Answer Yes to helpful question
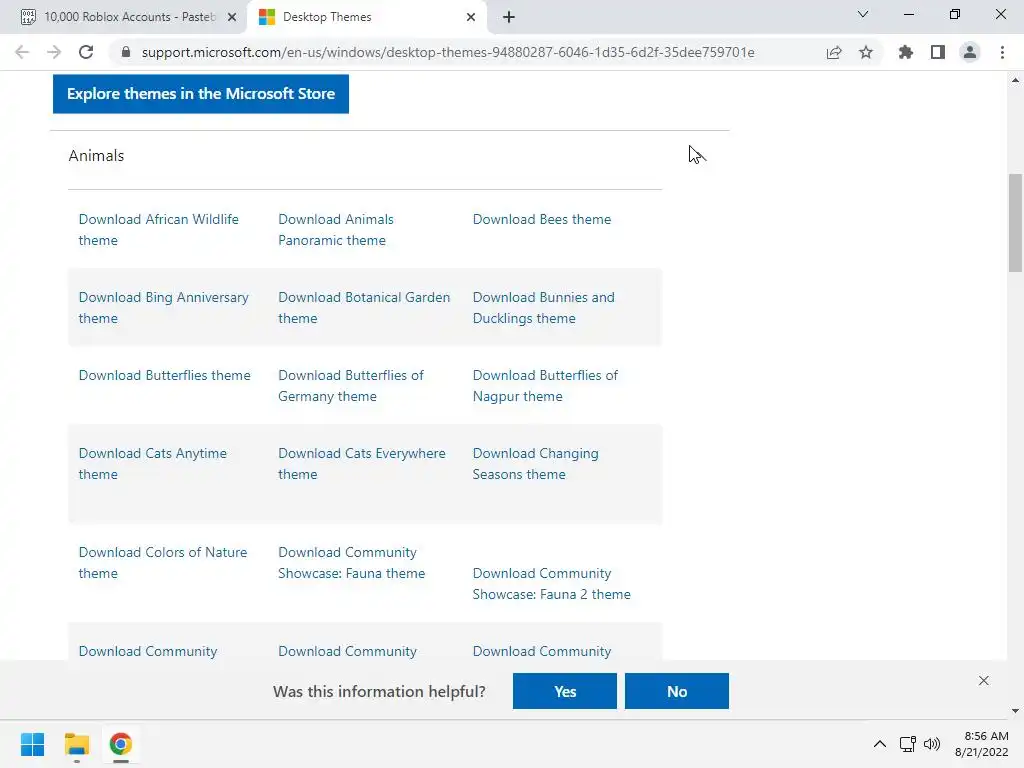The image size is (1024, 768). 565,691
